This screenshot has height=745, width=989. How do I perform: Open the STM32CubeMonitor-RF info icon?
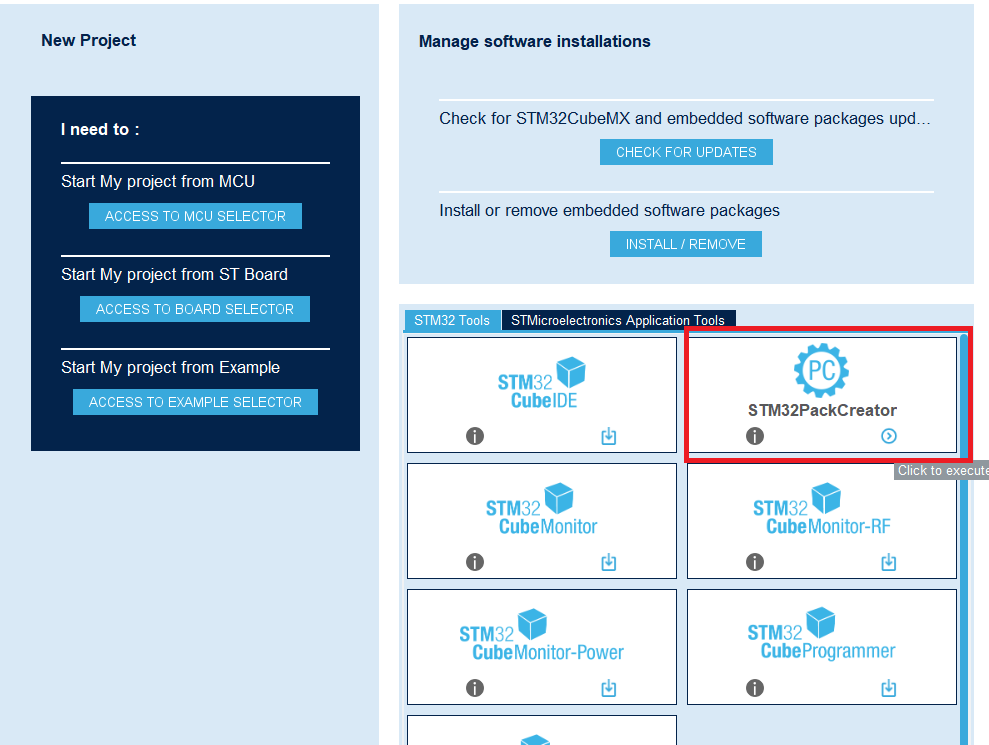pos(755,561)
